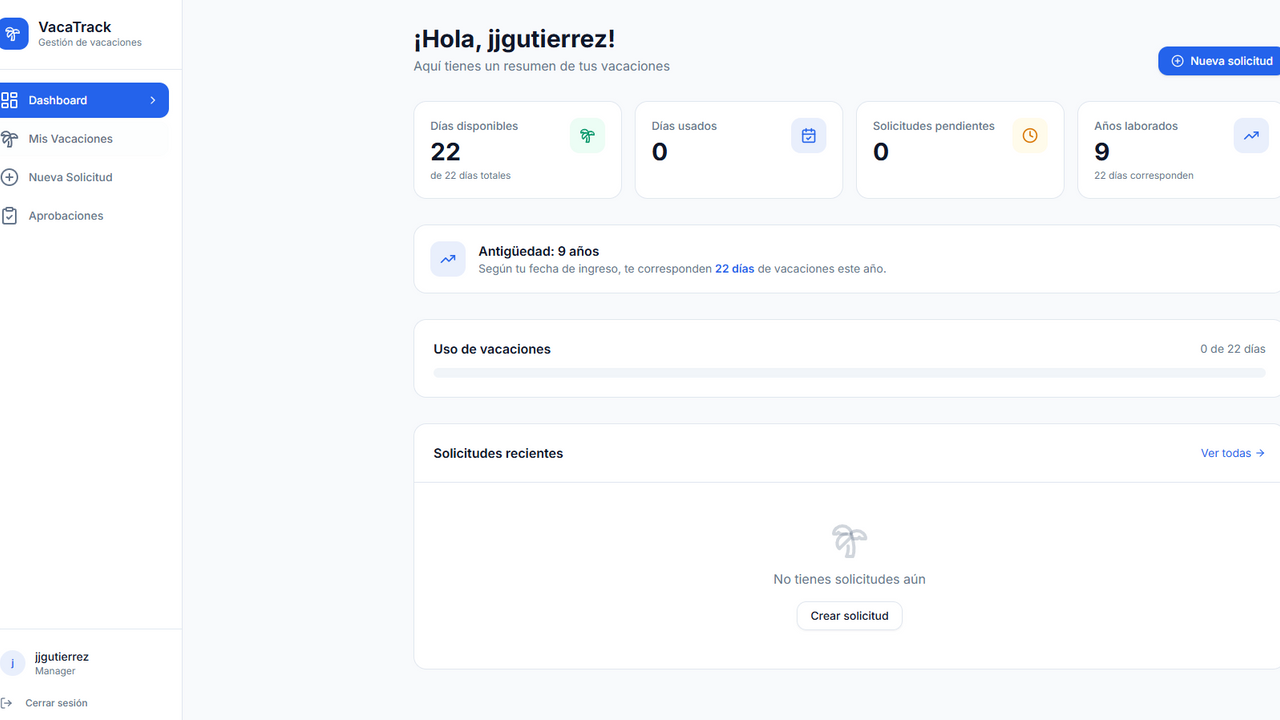The image size is (1280, 720).
Task: Click the calendar-check icon in Días usados card
Action: click(808, 136)
